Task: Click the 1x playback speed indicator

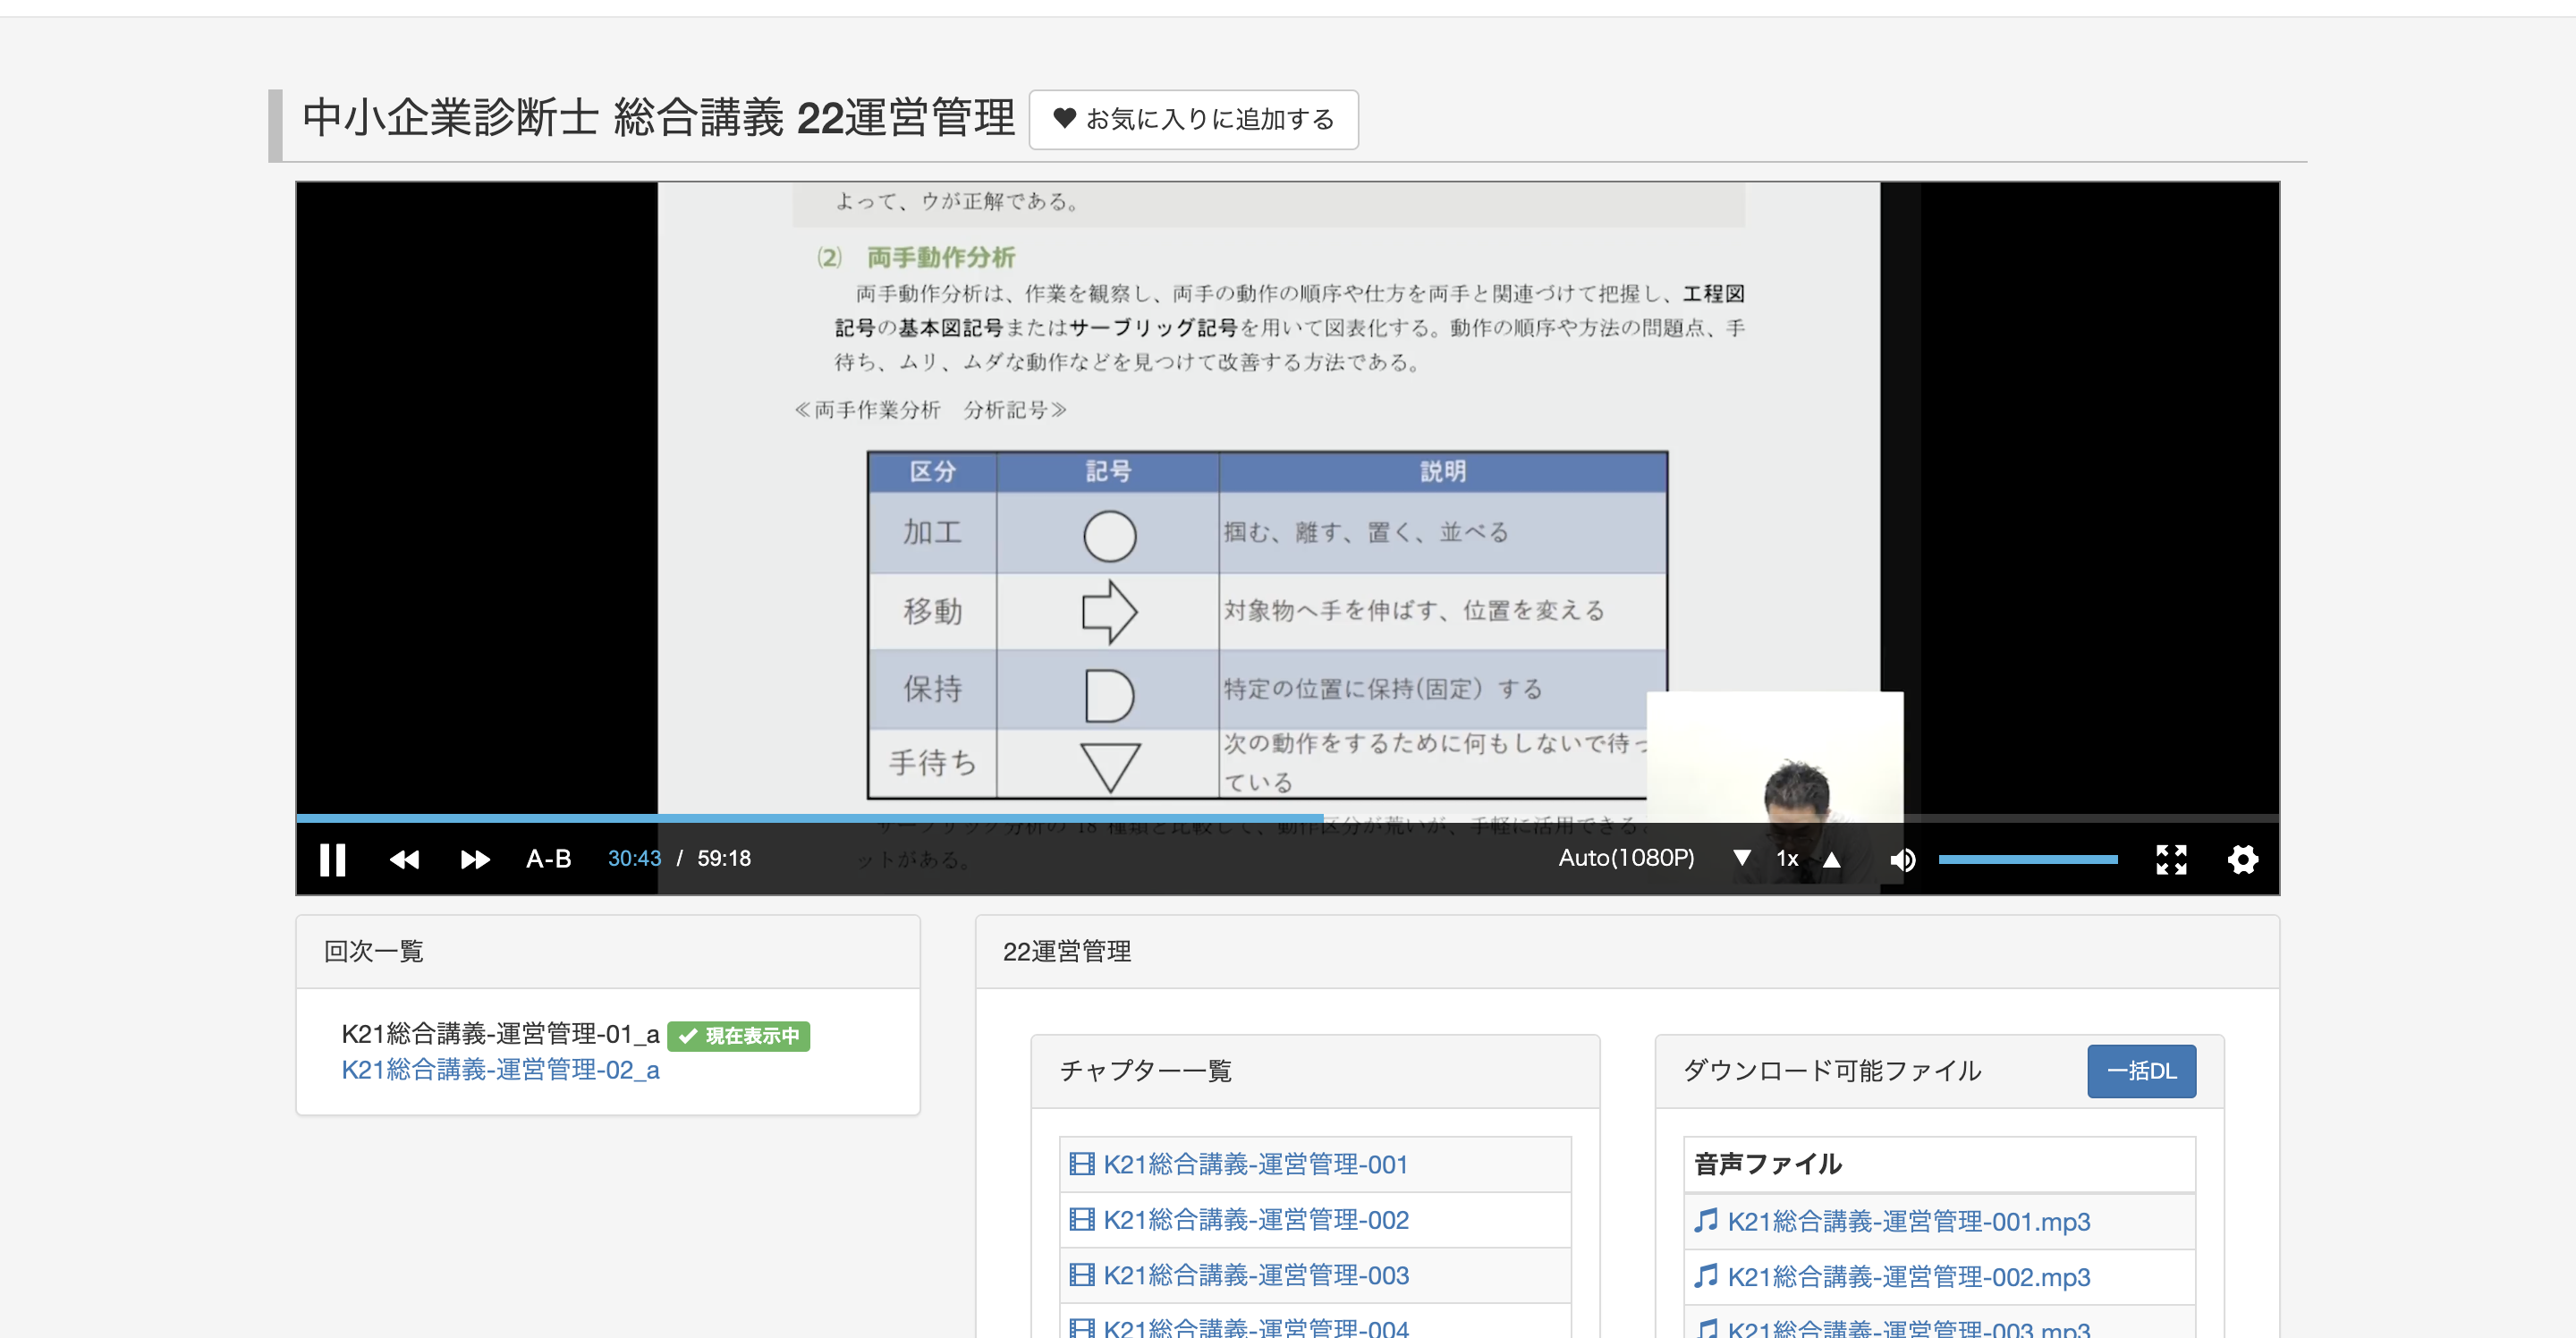Action: pos(1786,859)
